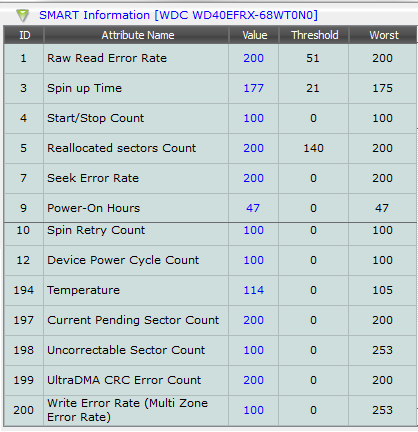Click the Start/Stop Count row
Screen dimensions: 418x432
(210, 118)
